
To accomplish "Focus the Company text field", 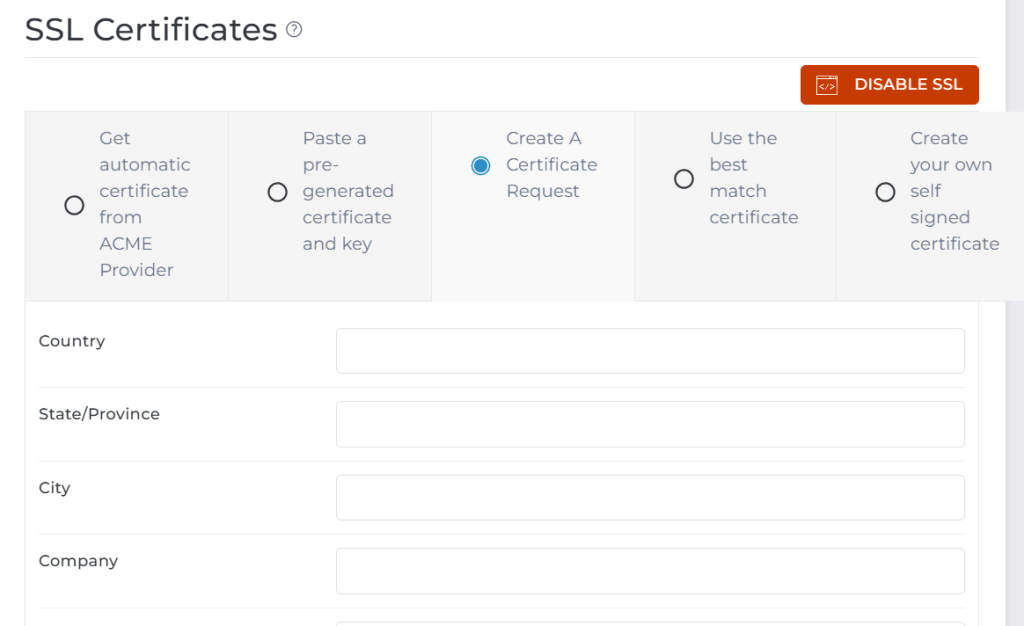I will 650,571.
